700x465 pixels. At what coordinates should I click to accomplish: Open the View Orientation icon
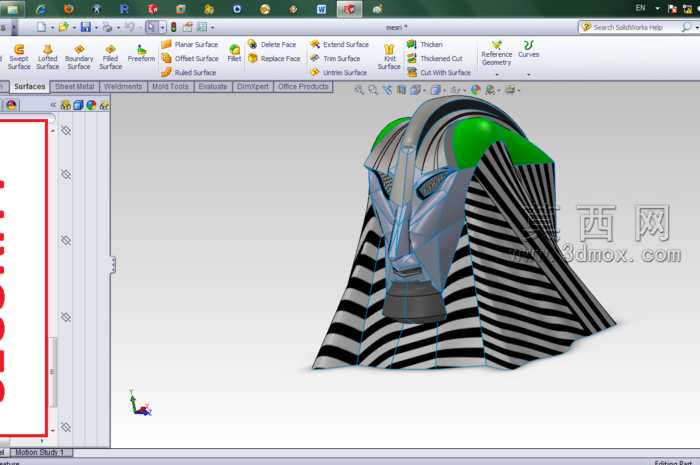click(415, 90)
